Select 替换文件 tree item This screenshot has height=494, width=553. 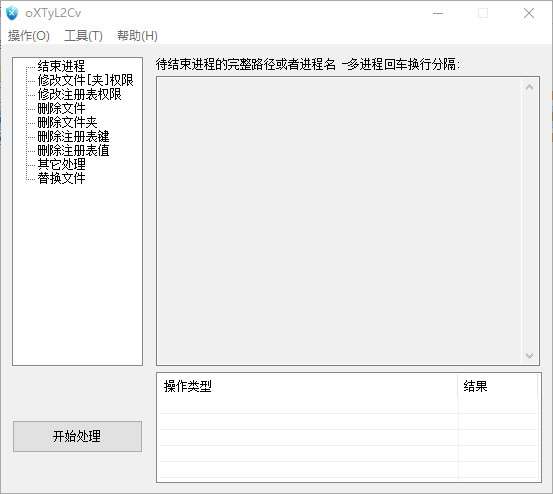click(x=61, y=178)
